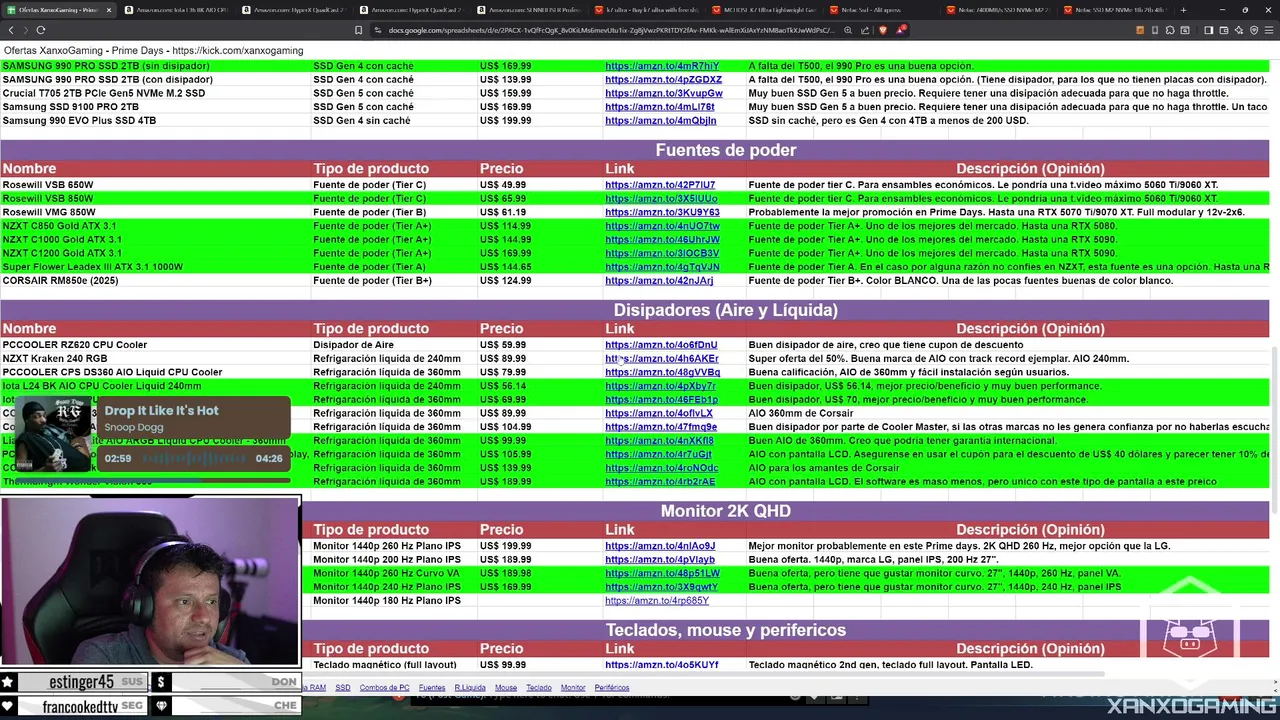Open the NZXT C1200 Gold Amazon link
Screen dimensions: 1280x720
(x=662, y=253)
